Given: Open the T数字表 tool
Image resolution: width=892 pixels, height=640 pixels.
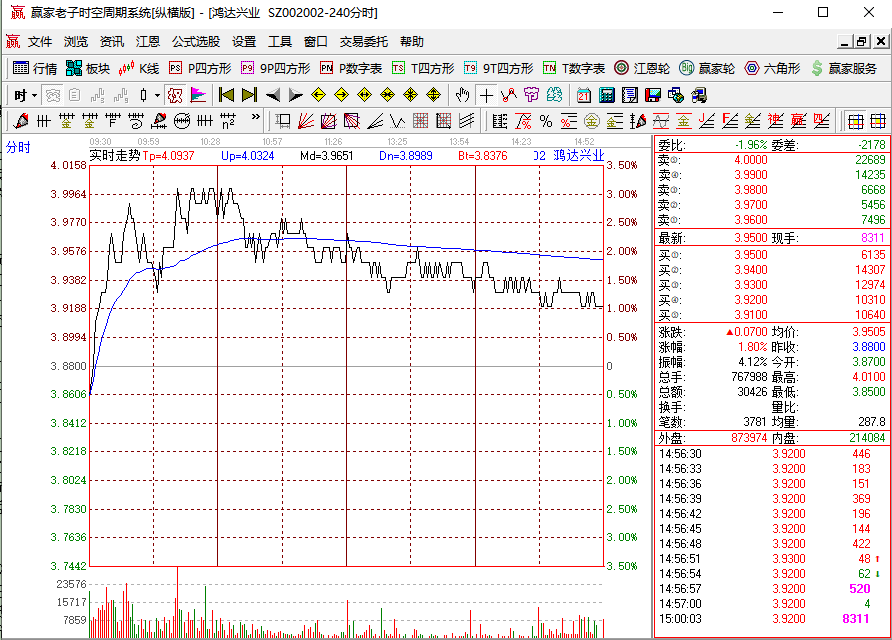Looking at the screenshot, I should pyautogui.click(x=573, y=68).
